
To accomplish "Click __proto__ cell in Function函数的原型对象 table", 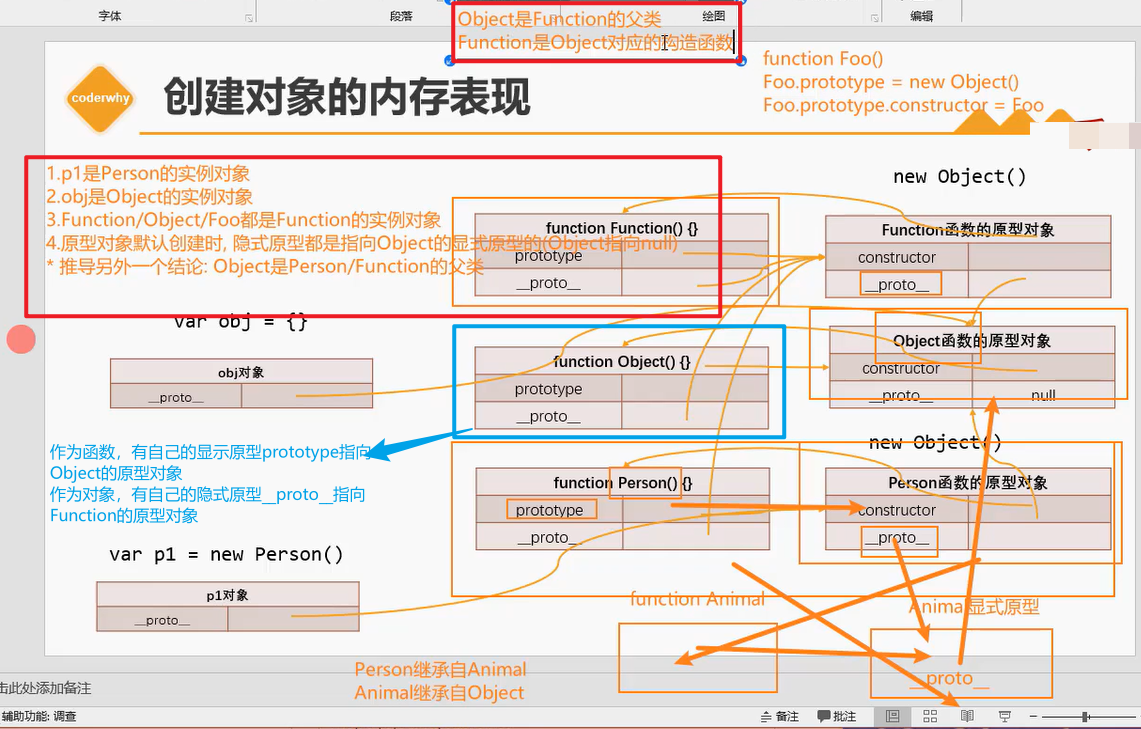I will pyautogui.click(x=896, y=284).
